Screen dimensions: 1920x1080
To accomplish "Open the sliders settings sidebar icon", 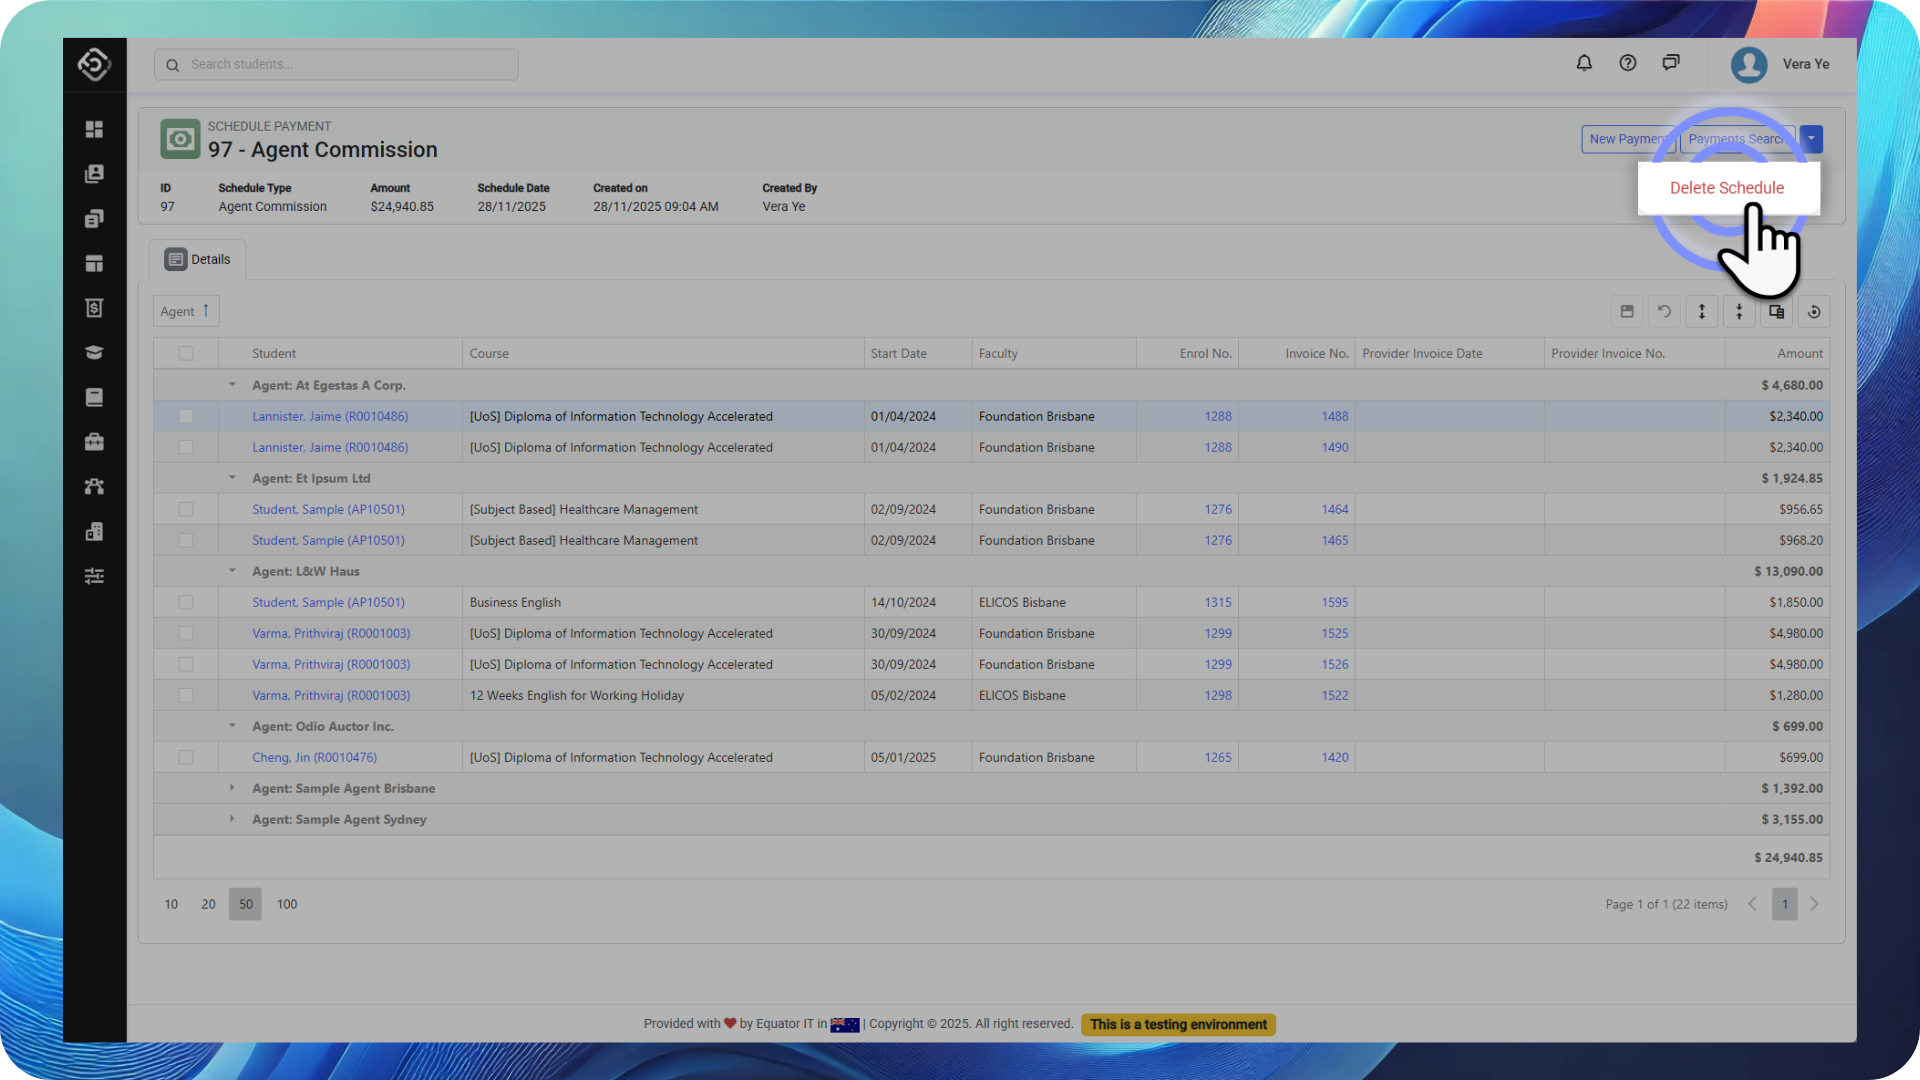I will pos(94,576).
